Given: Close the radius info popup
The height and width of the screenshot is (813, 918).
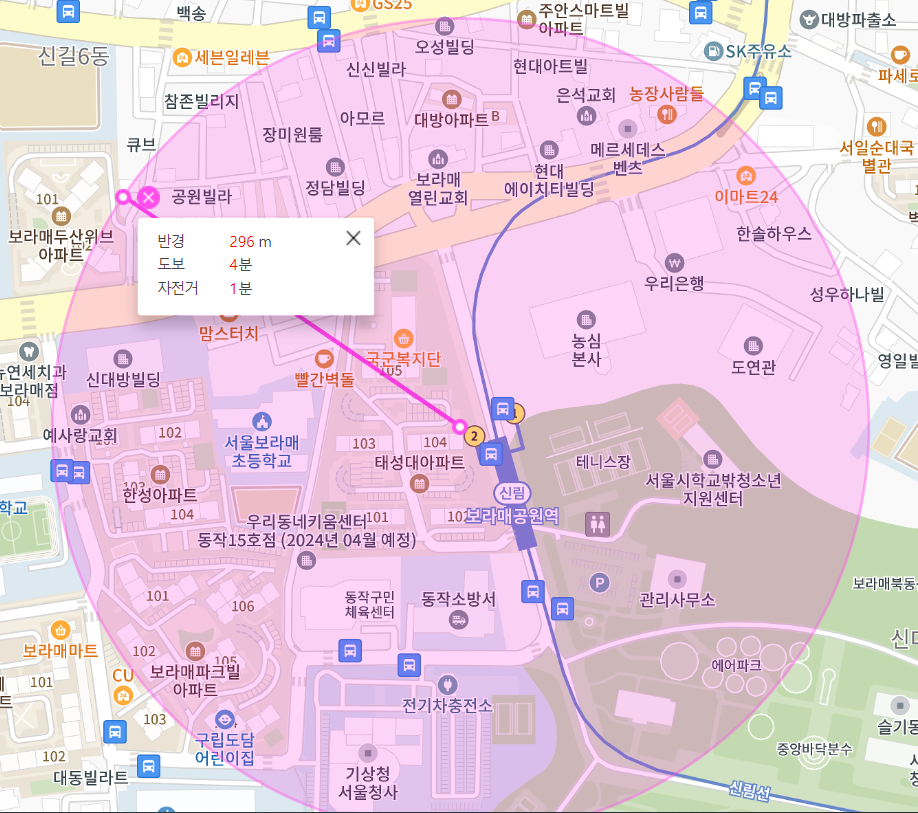Looking at the screenshot, I should point(353,238).
